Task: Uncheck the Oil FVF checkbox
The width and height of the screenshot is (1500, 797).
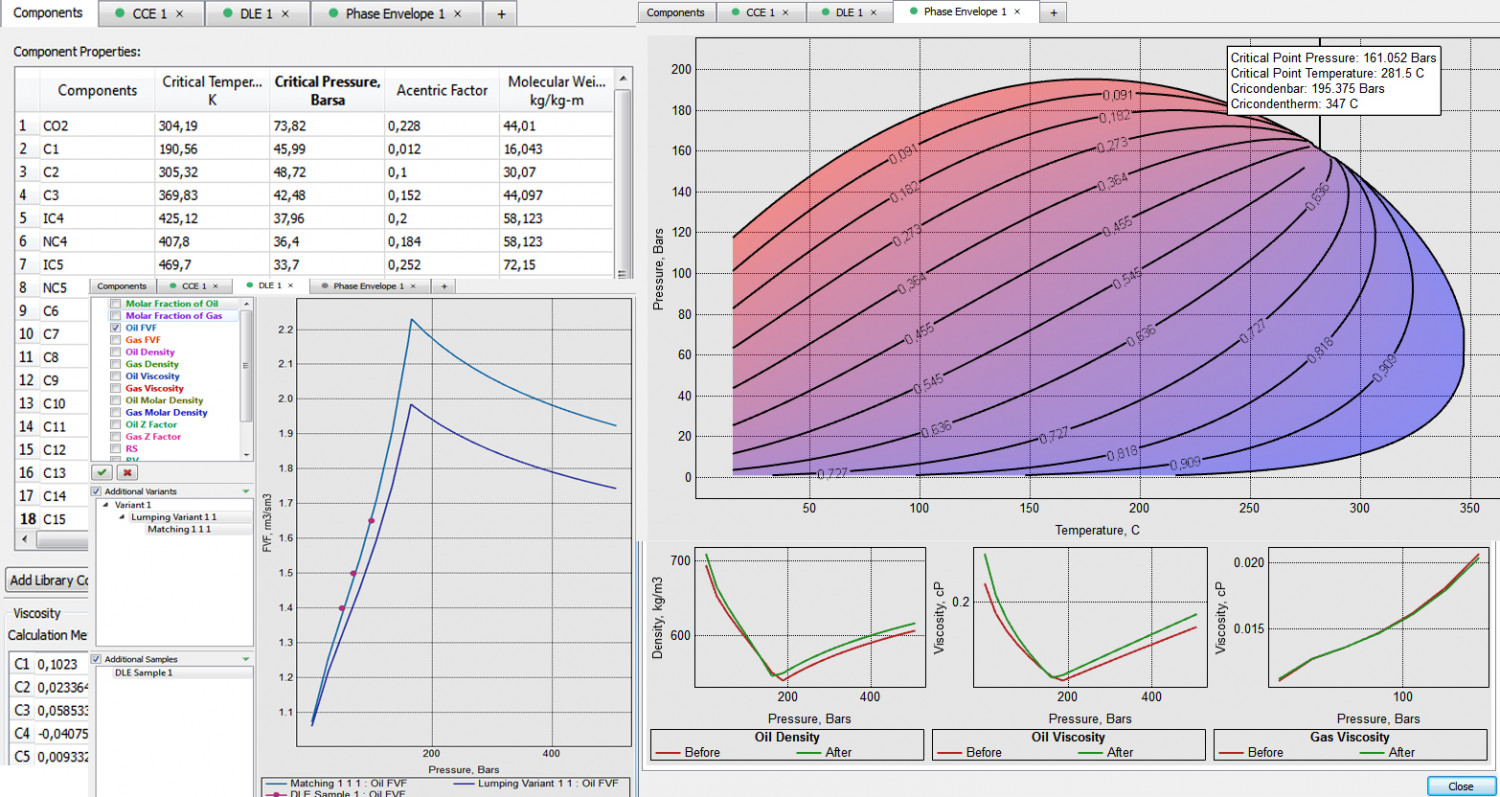Action: (x=116, y=328)
